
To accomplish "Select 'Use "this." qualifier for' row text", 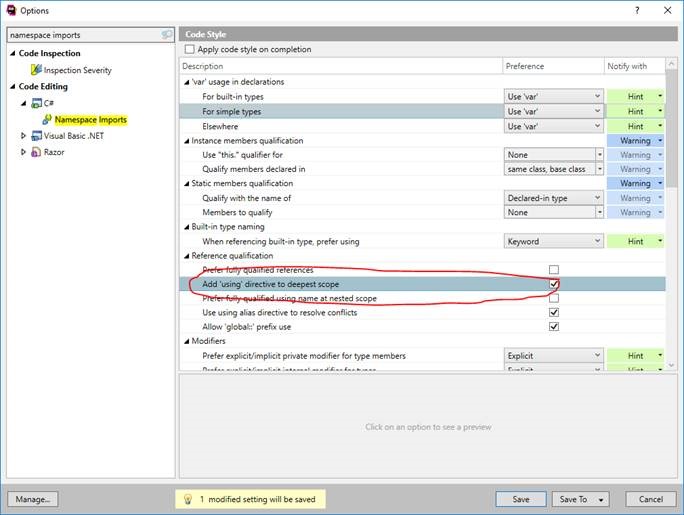I will (243, 155).
